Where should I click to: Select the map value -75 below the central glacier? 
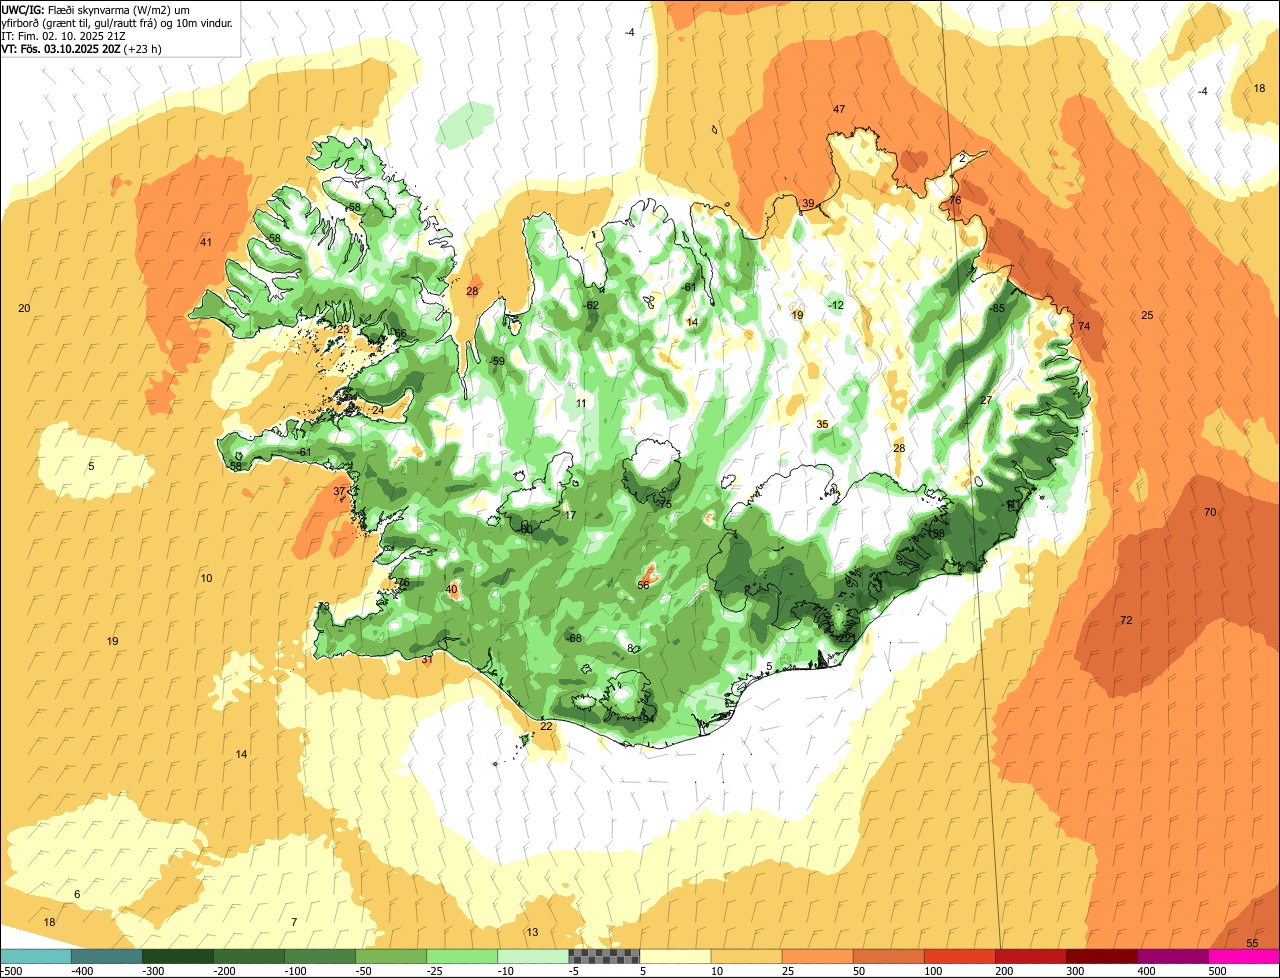(664, 504)
